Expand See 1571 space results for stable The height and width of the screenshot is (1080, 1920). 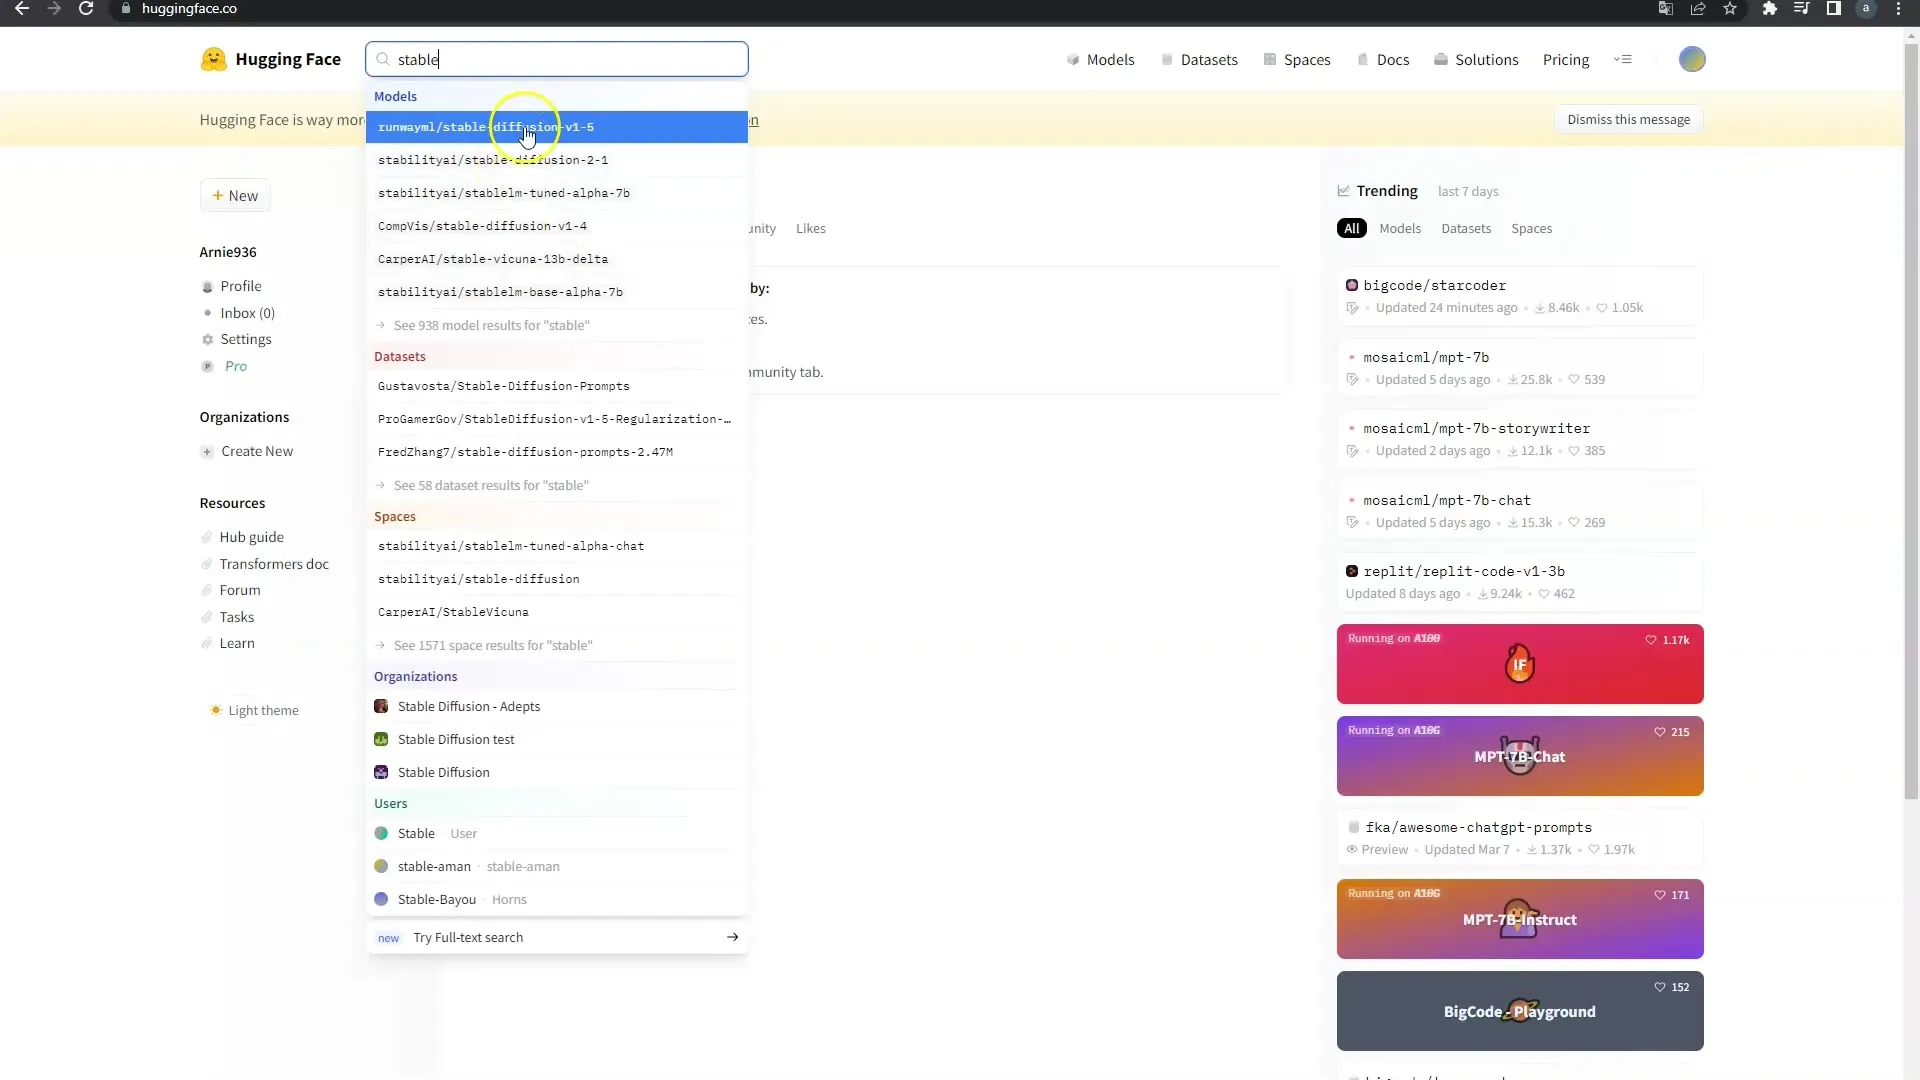(x=495, y=645)
